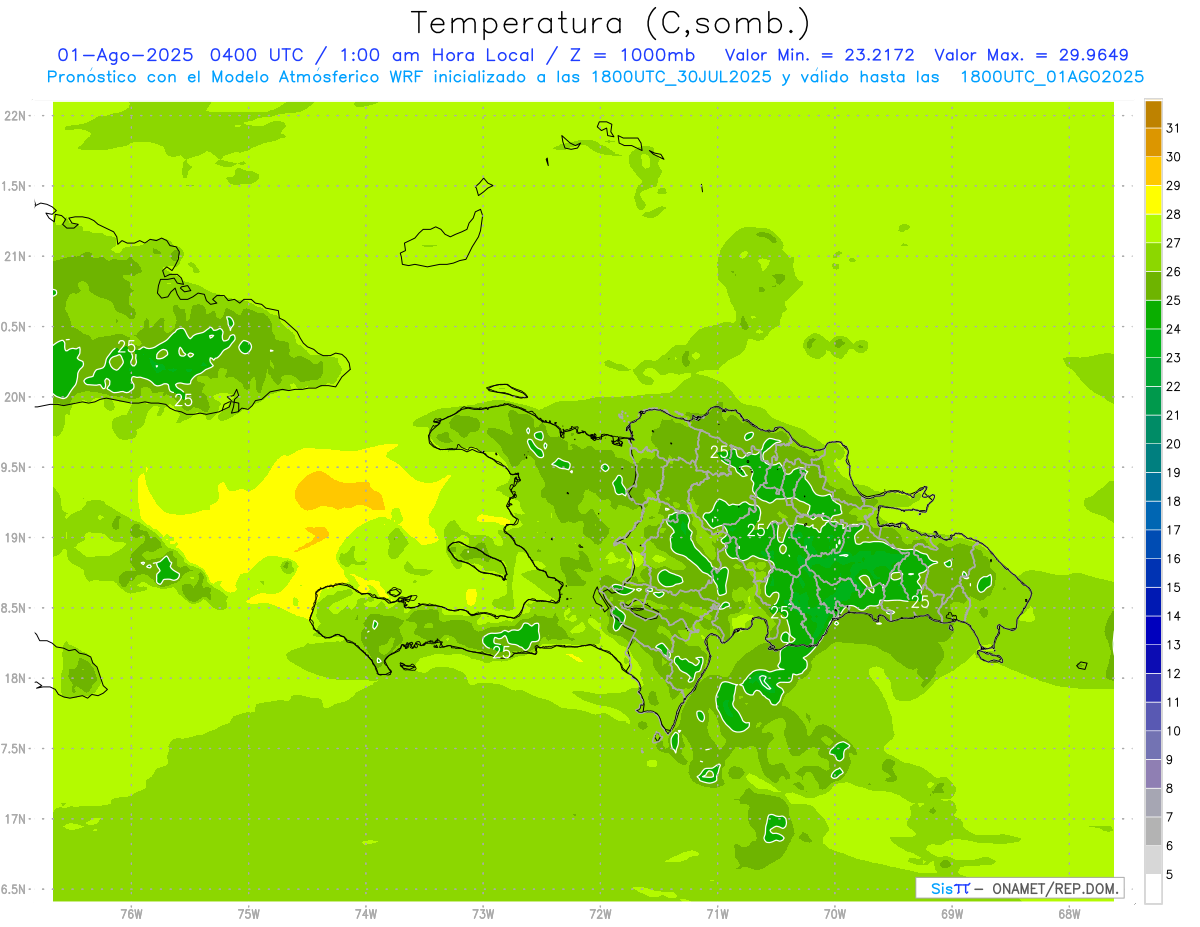Click the legend value '8'

pyautogui.click(x=1170, y=788)
